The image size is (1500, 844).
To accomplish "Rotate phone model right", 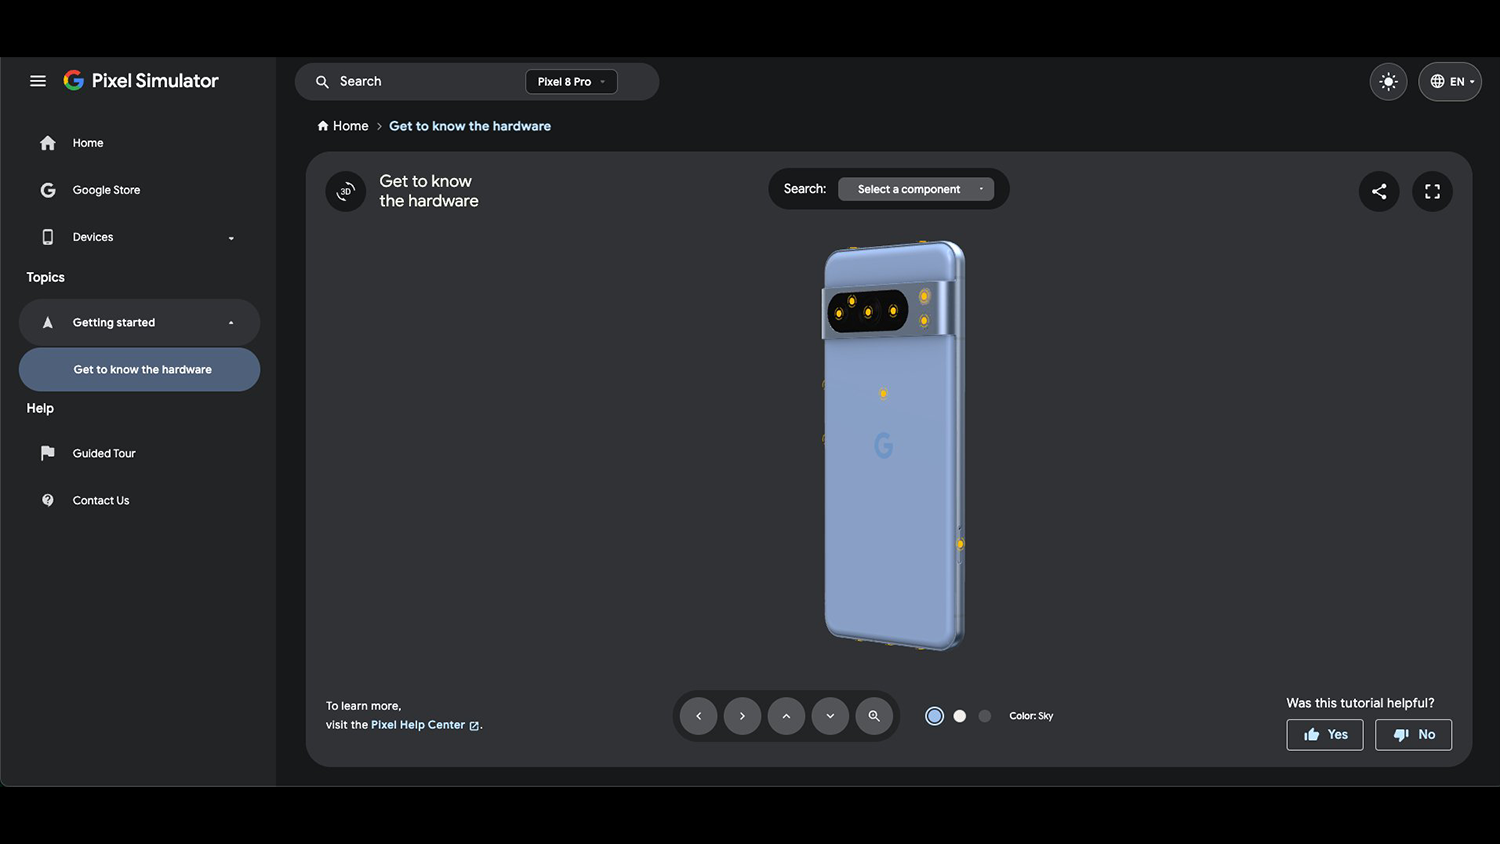I will [742, 716].
